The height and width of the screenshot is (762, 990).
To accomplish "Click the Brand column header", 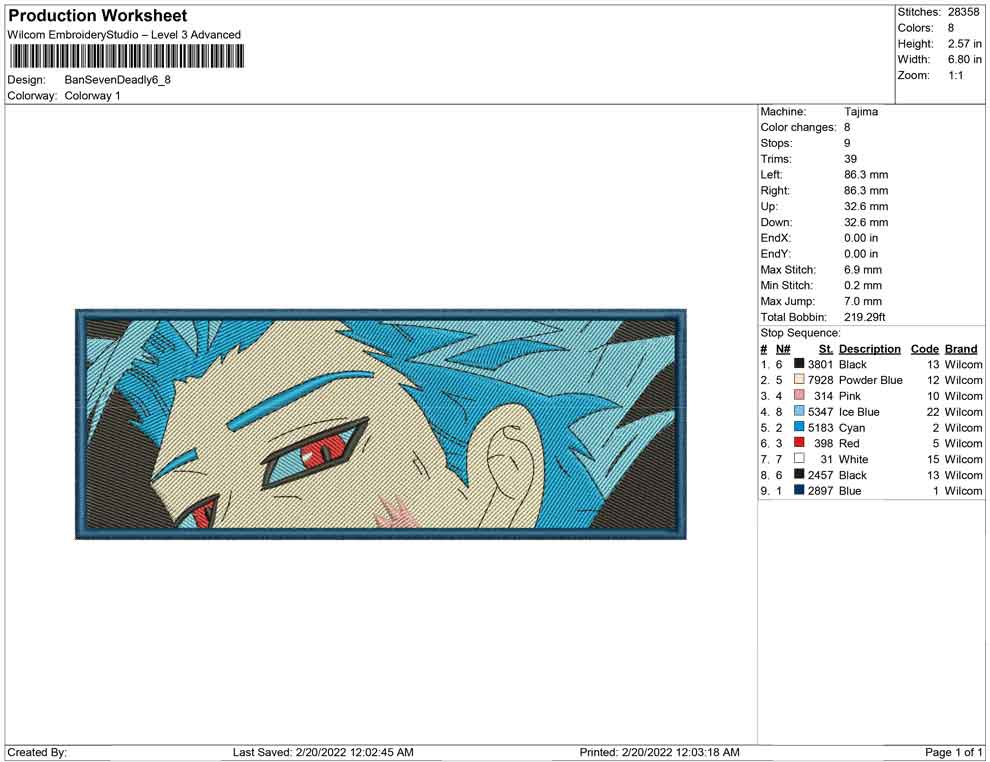I will [960, 349].
